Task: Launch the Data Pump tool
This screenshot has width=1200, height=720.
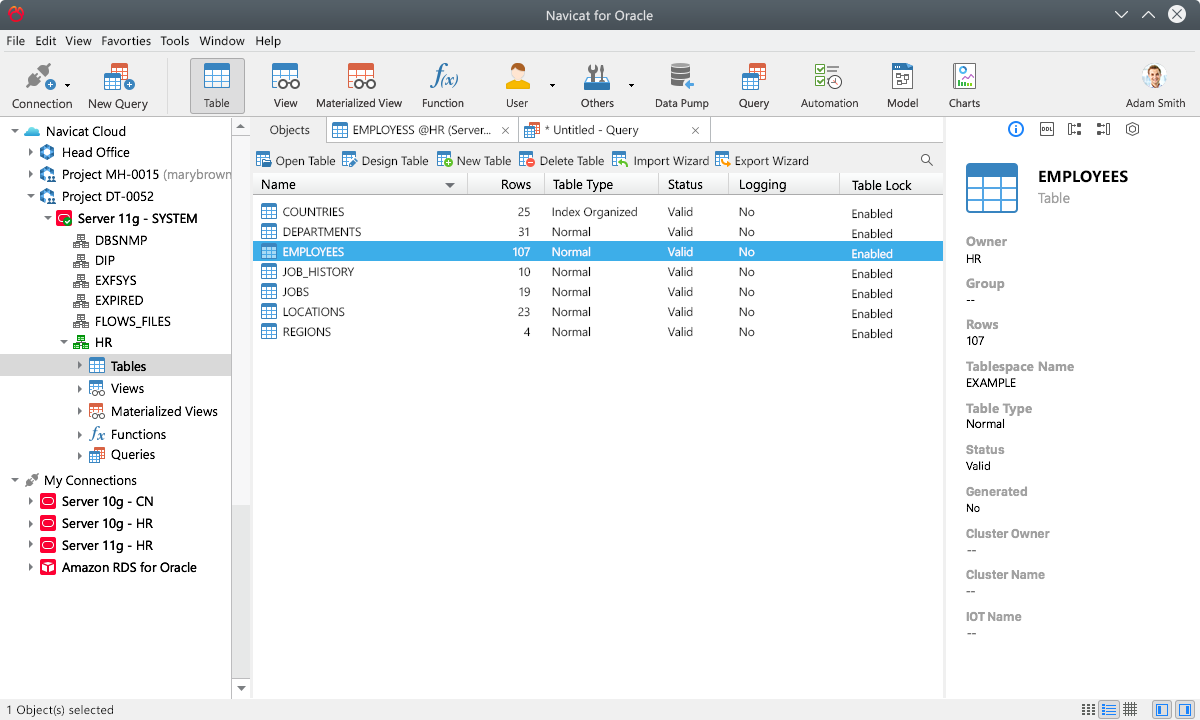Action: coord(682,85)
